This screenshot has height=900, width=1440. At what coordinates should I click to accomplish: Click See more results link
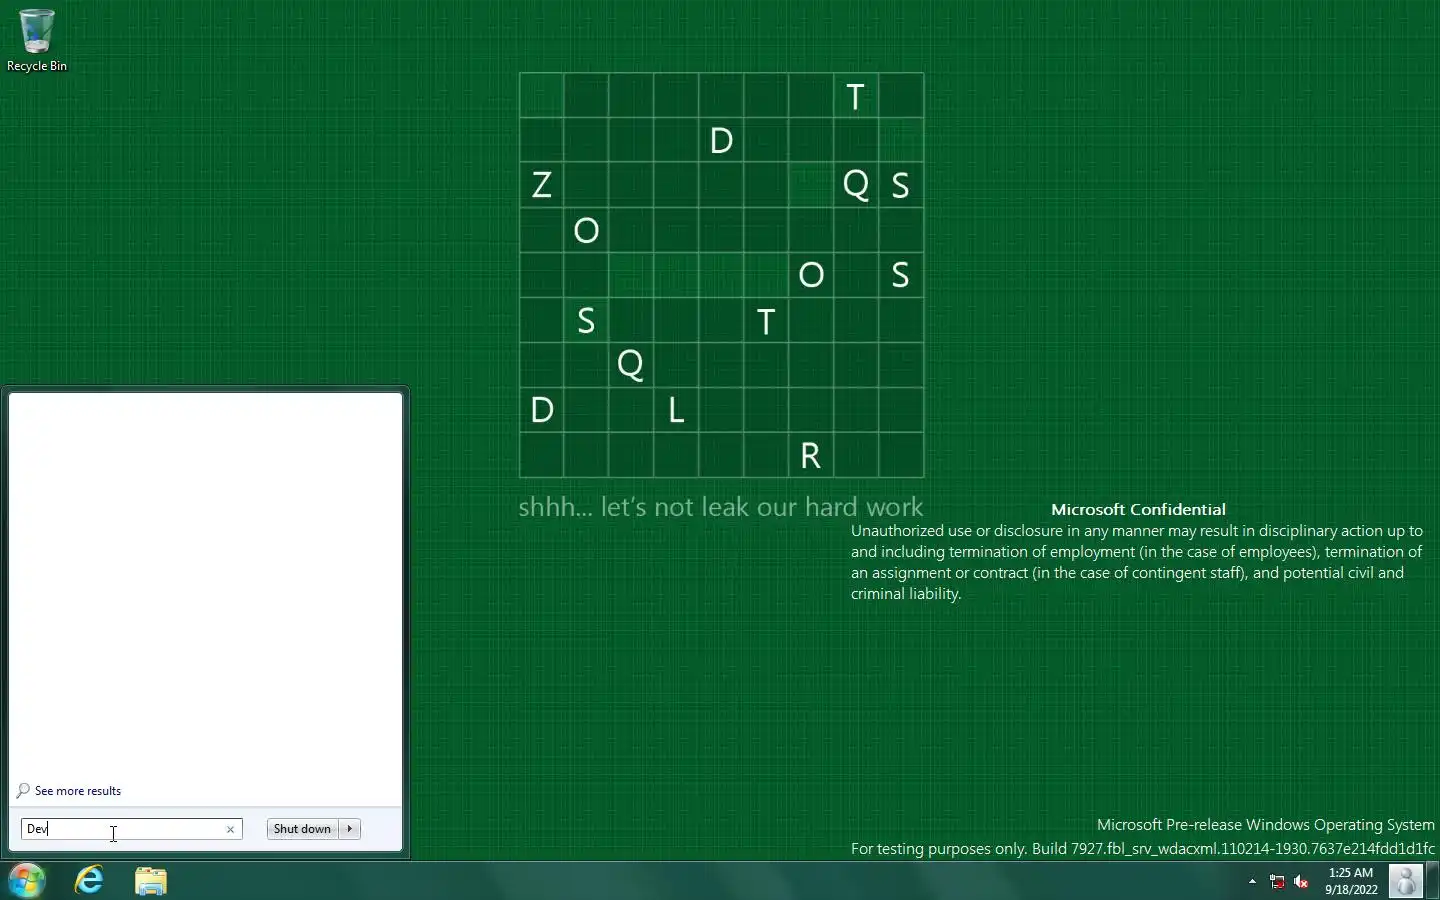click(78, 791)
